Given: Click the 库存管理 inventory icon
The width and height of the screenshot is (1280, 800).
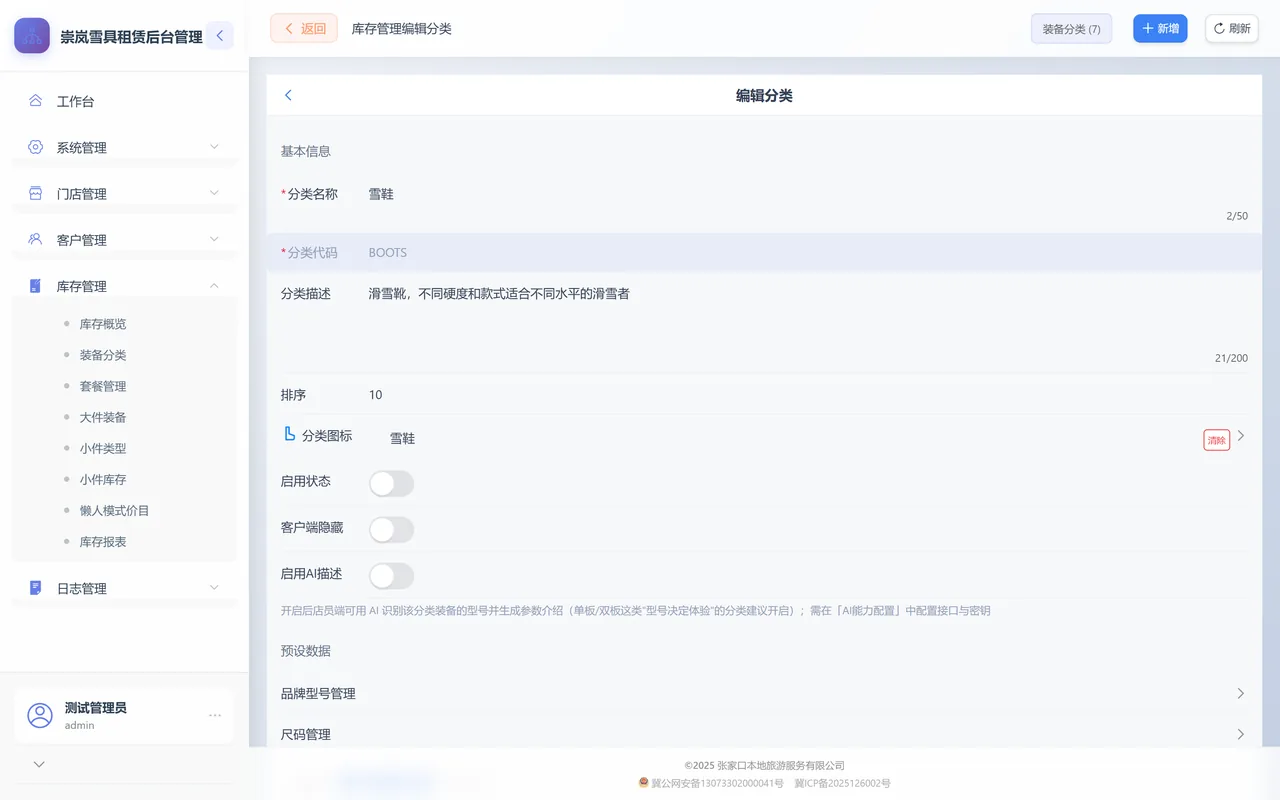Looking at the screenshot, I should click(x=35, y=286).
